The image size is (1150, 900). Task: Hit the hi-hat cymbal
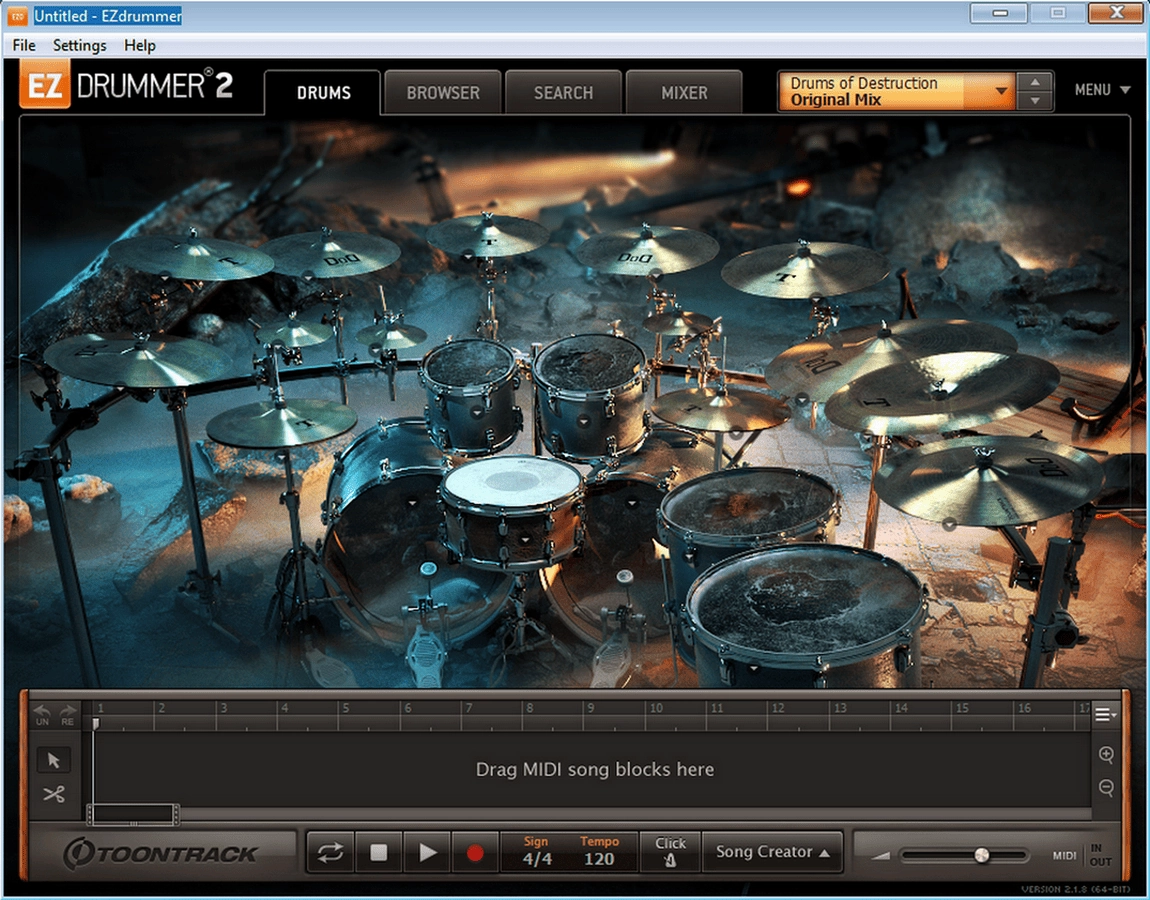pyautogui.click(x=281, y=423)
